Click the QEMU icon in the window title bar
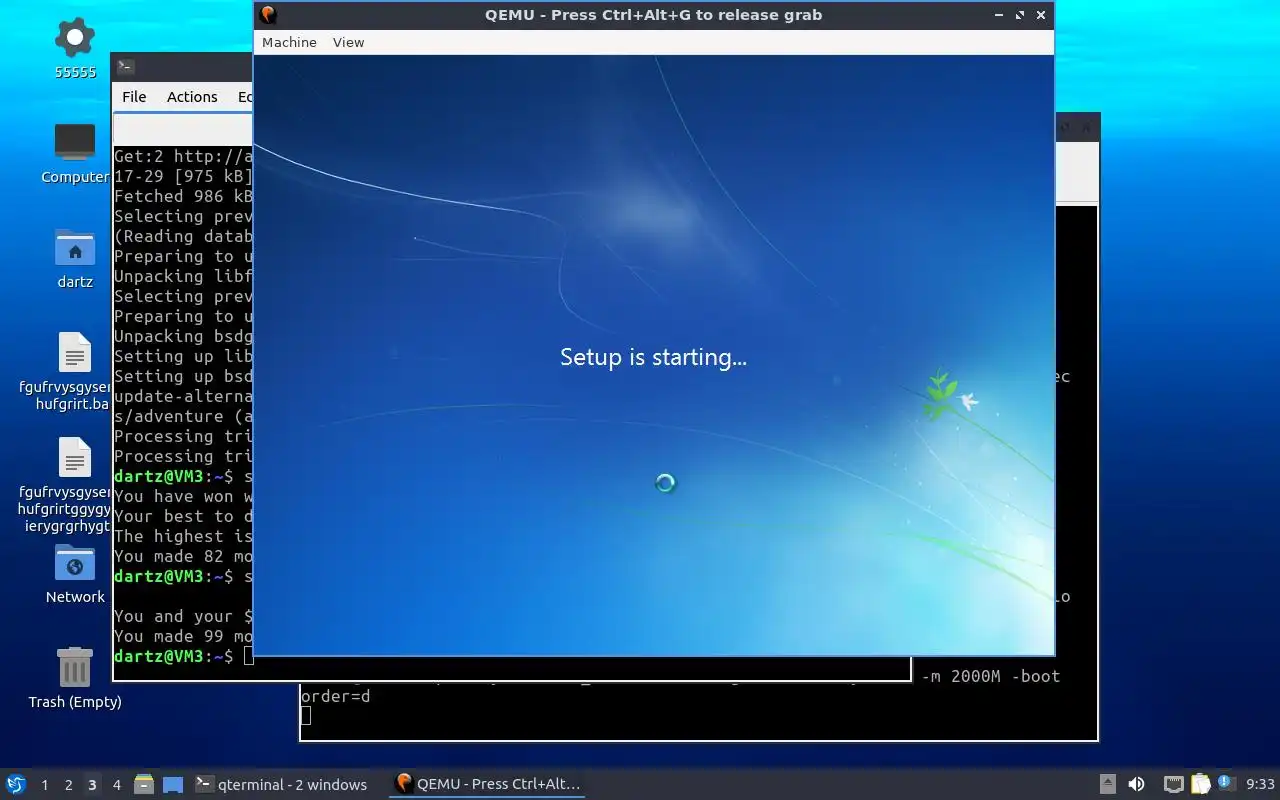Image resolution: width=1280 pixels, height=800 pixels. [x=267, y=15]
